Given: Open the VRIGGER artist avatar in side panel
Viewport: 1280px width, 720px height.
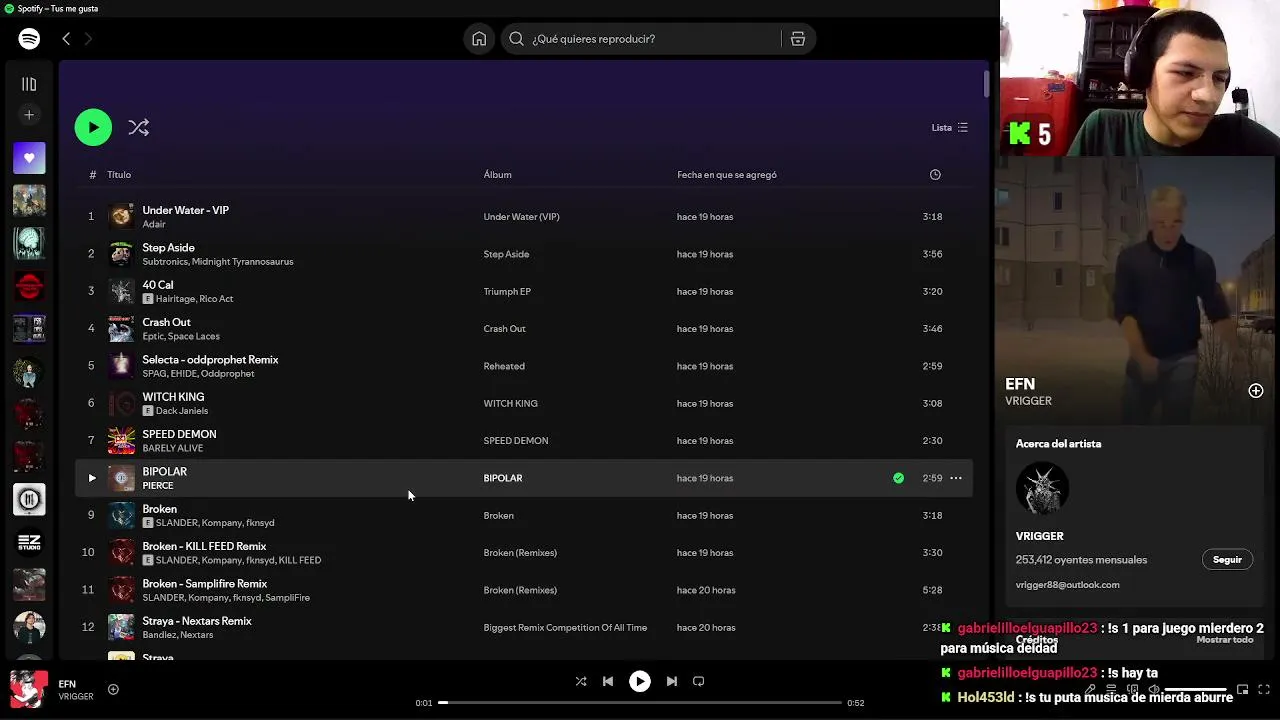Looking at the screenshot, I should point(1042,488).
